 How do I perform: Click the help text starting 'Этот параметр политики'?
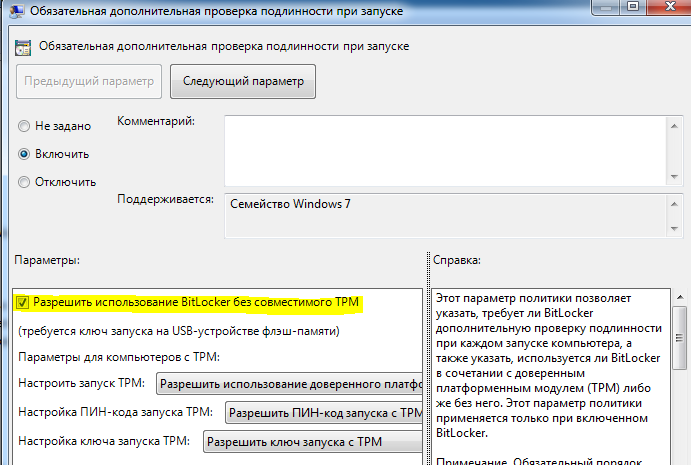[x=549, y=365]
